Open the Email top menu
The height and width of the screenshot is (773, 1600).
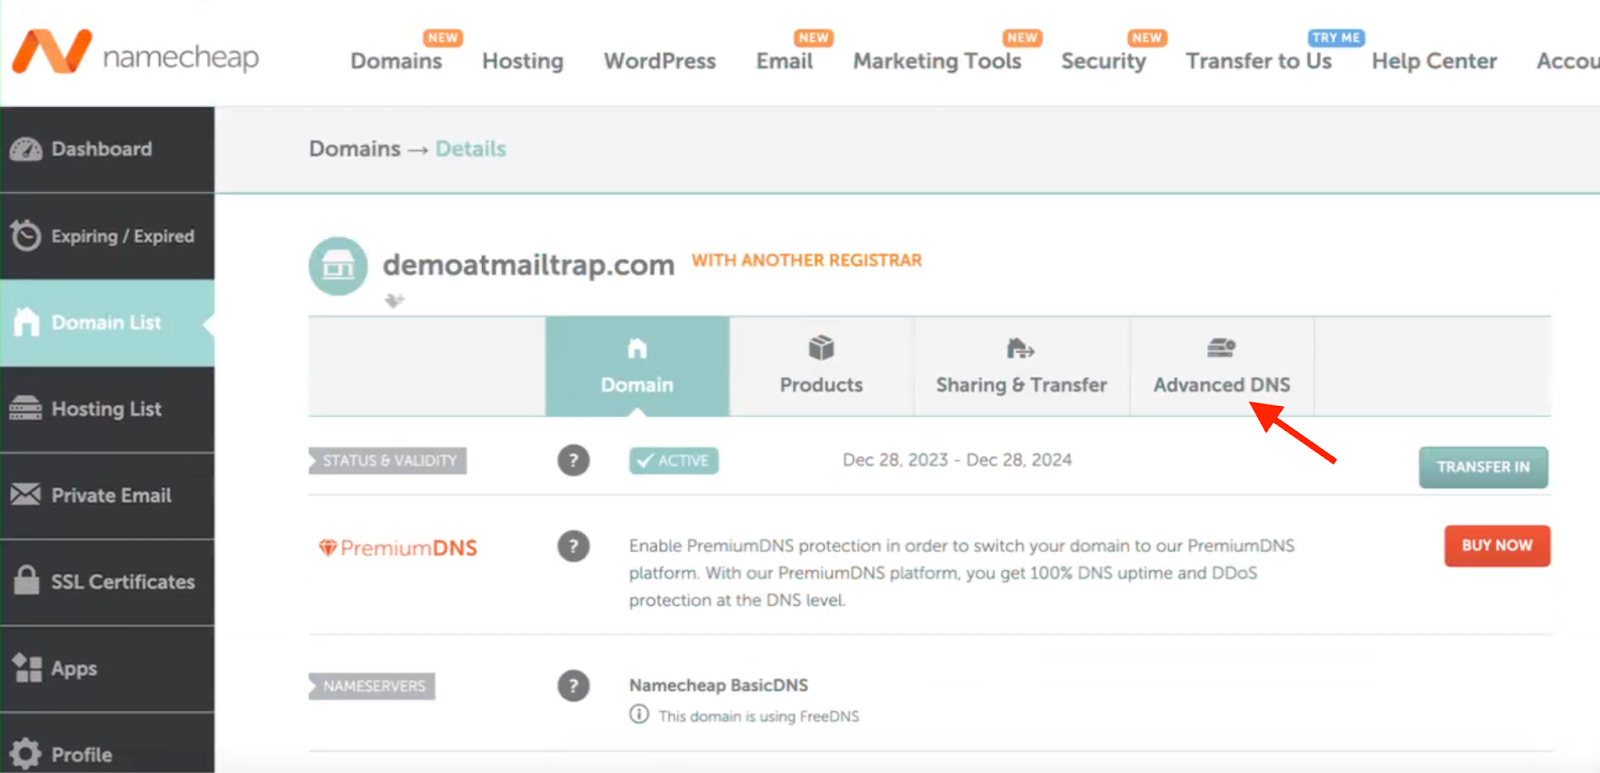tap(785, 61)
